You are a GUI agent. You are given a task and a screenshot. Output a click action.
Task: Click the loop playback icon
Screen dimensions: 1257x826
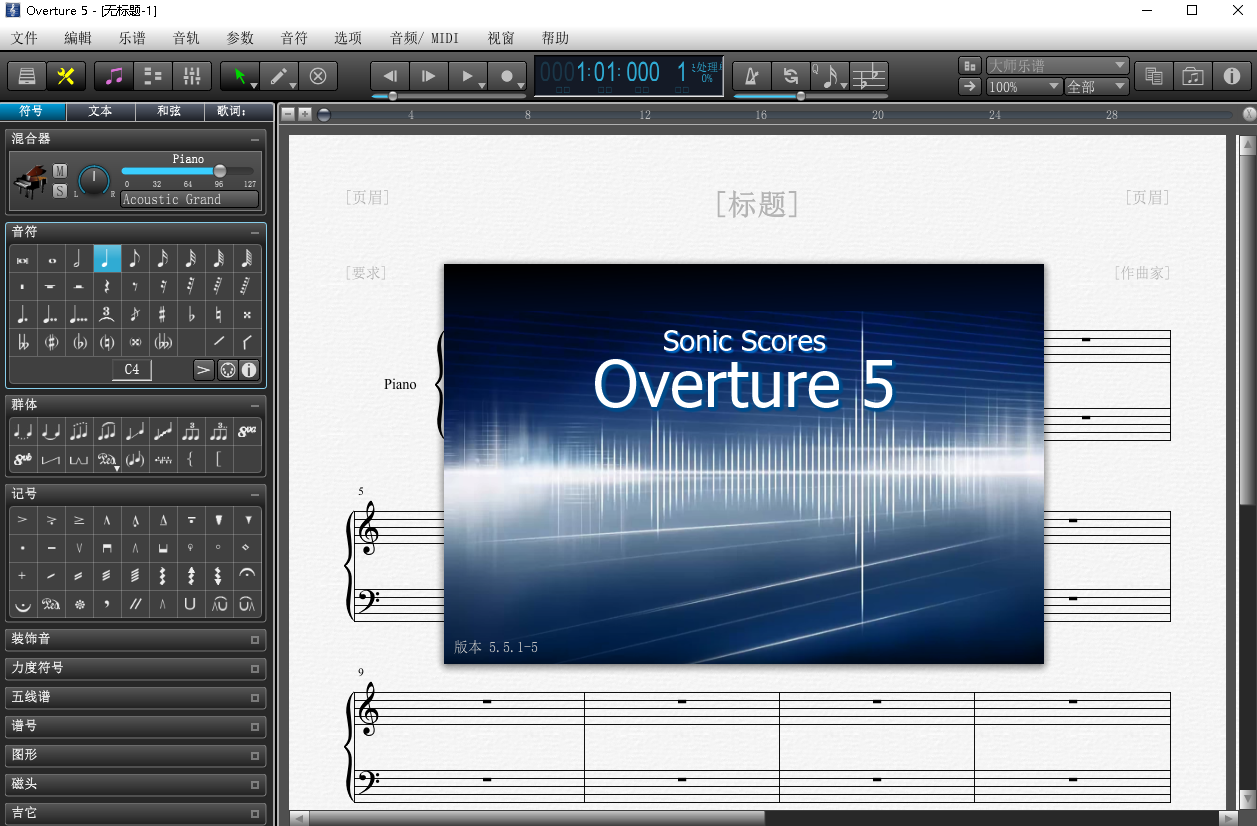tap(790, 76)
